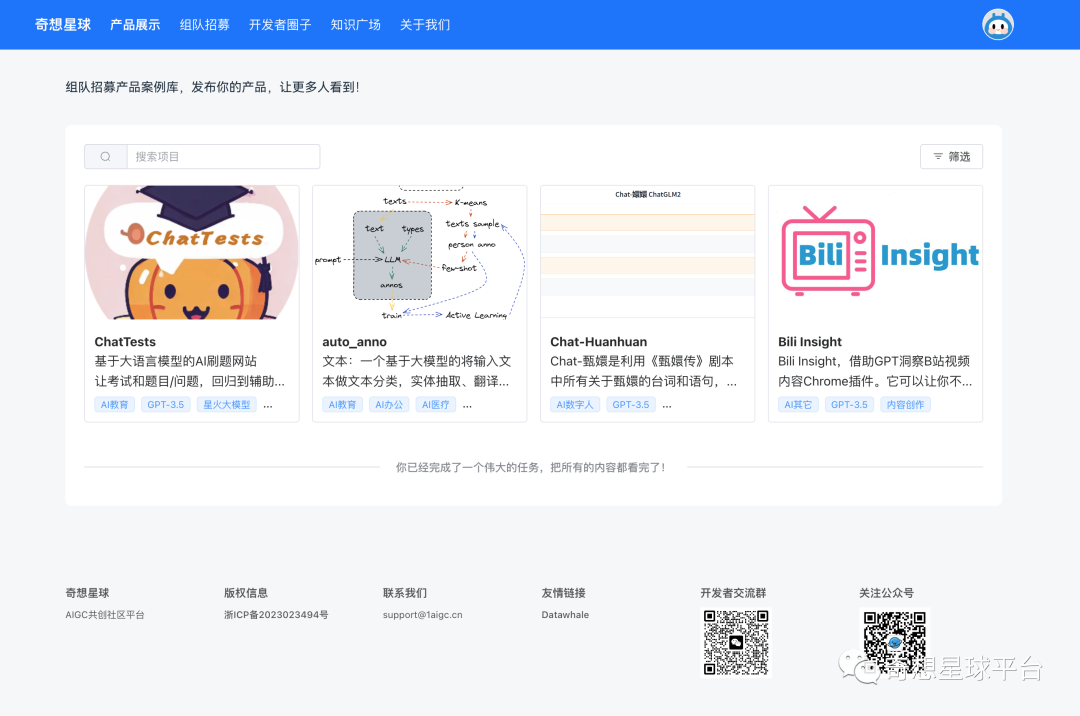Click the 浙ICP备2023023494号 link
1080x716 pixels.
point(276,615)
